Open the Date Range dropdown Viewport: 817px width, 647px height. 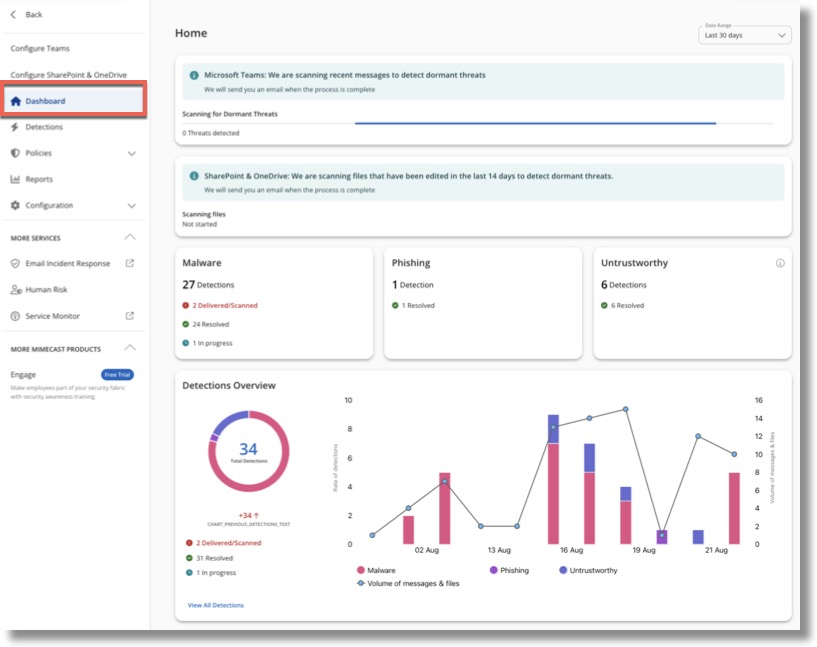click(743, 34)
